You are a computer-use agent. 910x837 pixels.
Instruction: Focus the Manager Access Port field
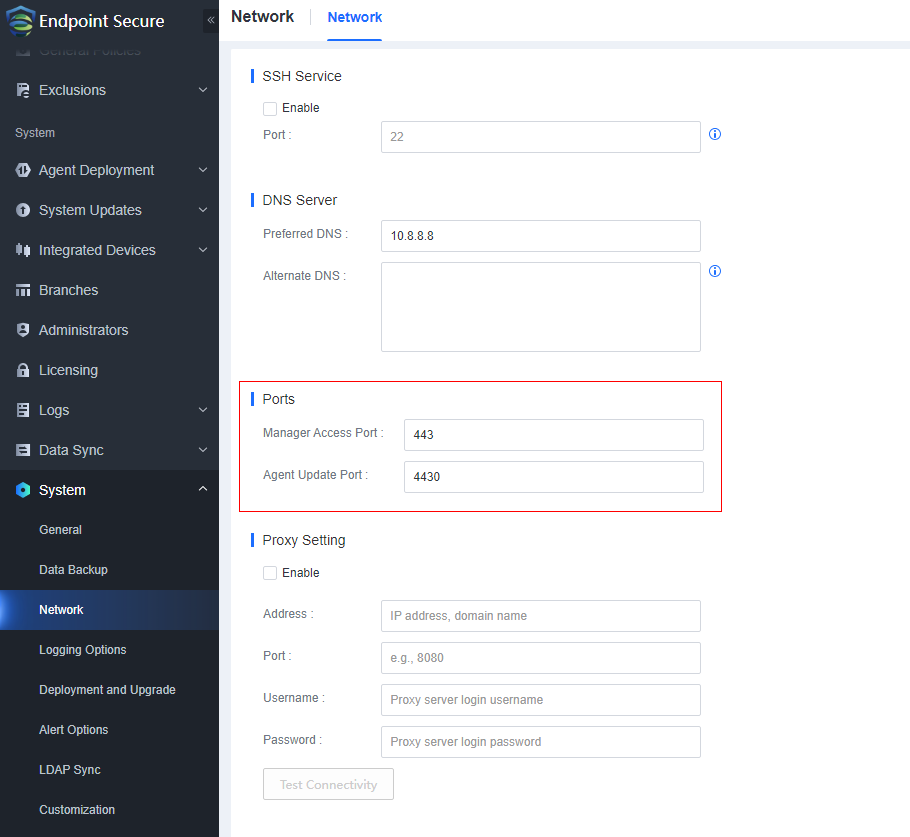pos(553,435)
